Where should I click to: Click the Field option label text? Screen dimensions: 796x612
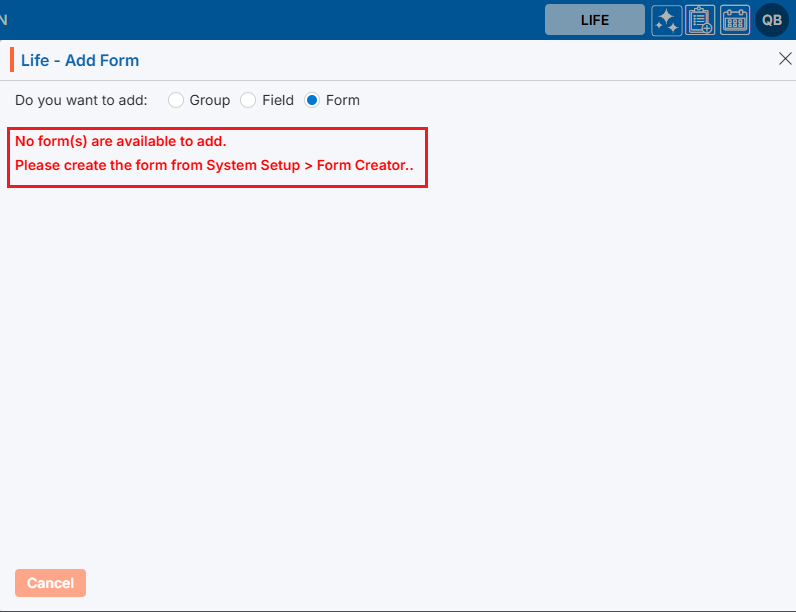278,100
